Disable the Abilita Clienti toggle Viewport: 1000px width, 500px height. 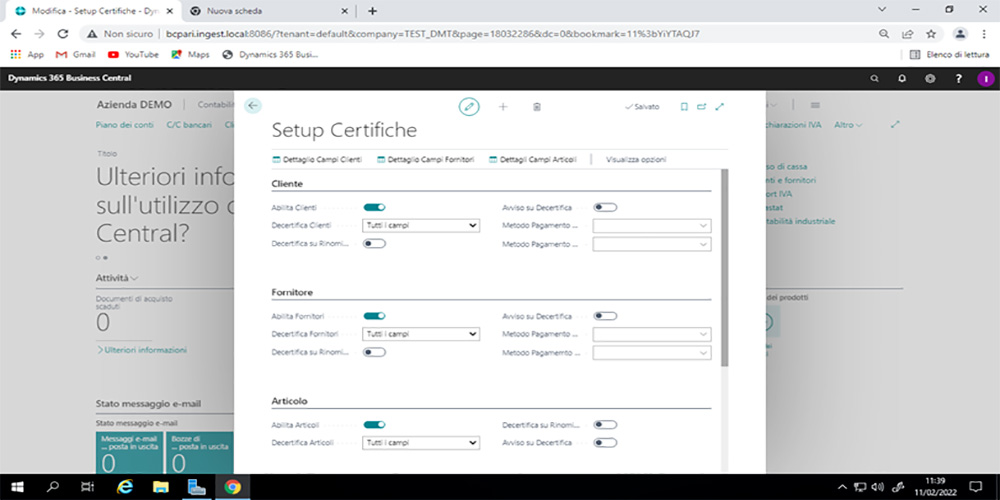(x=374, y=207)
